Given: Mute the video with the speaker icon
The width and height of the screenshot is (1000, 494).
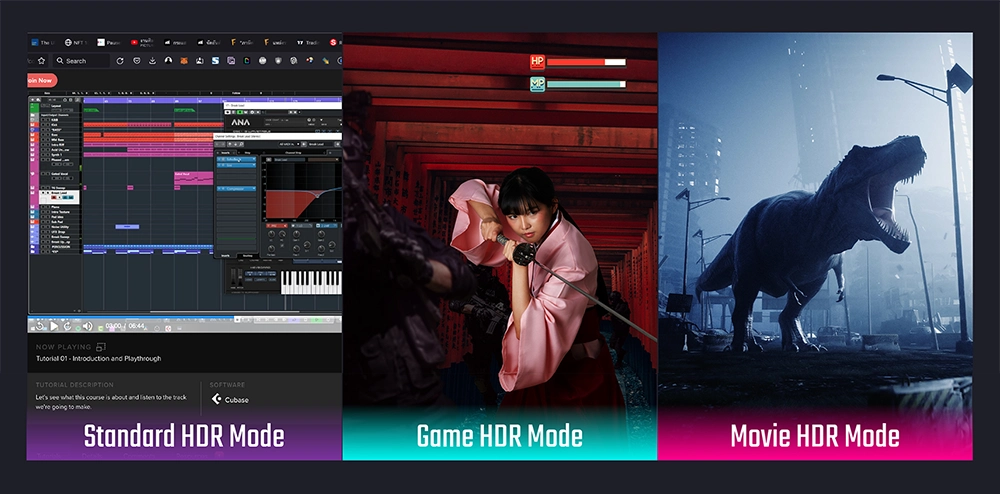Looking at the screenshot, I should click(87, 325).
